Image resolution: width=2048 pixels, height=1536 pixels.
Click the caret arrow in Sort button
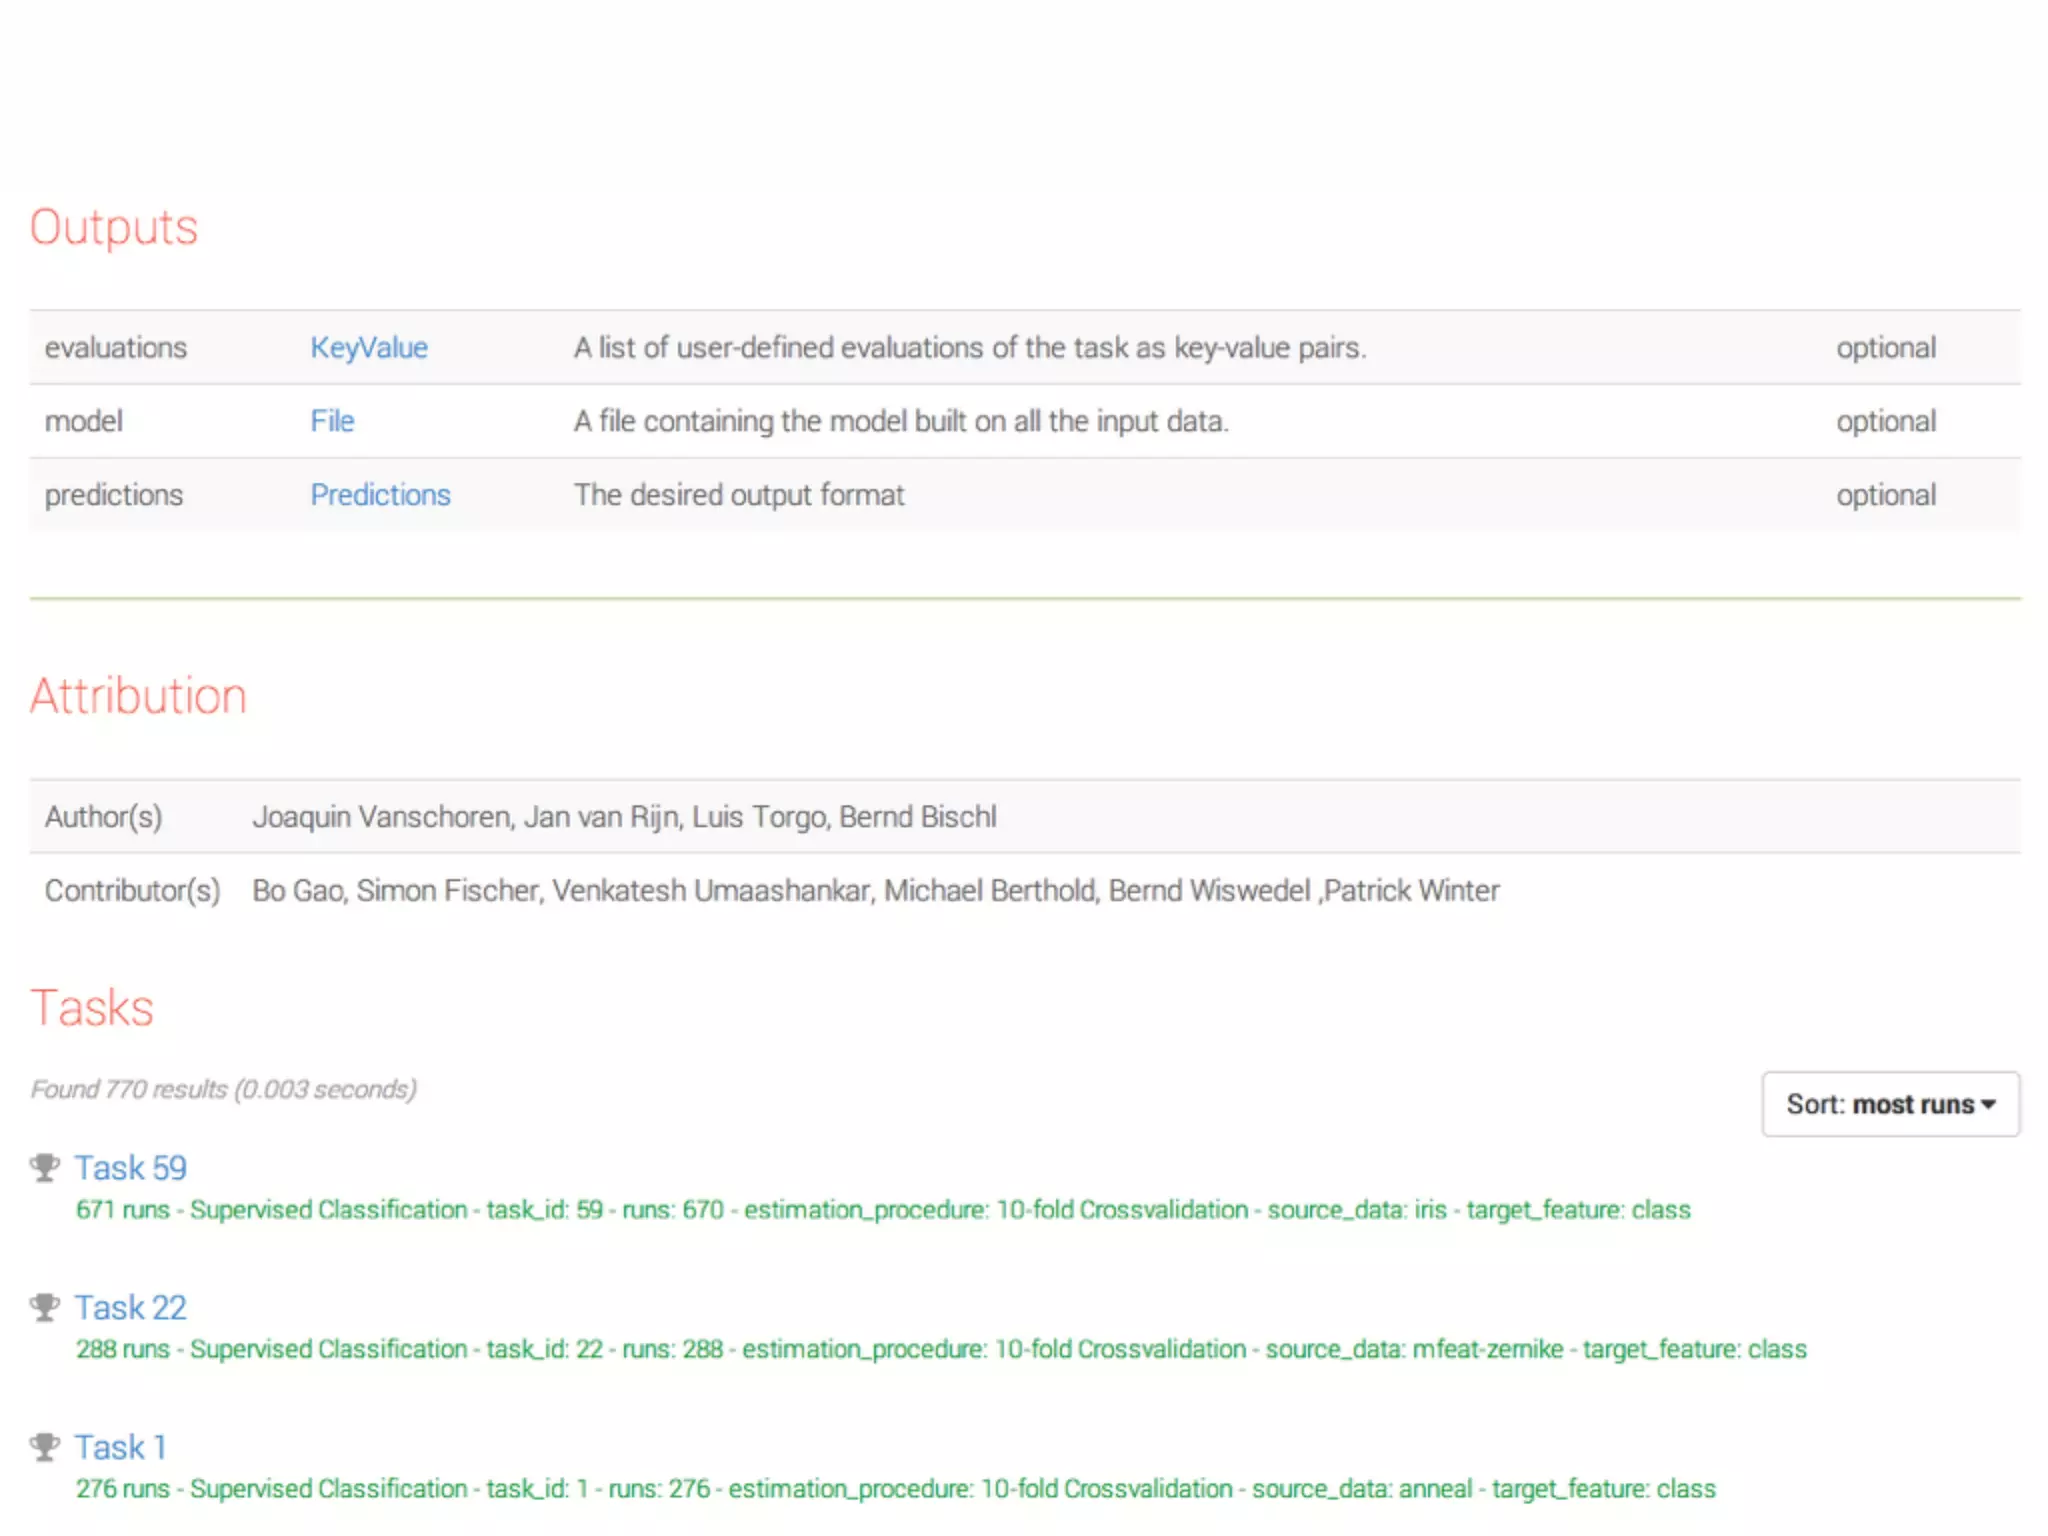tap(1988, 1105)
